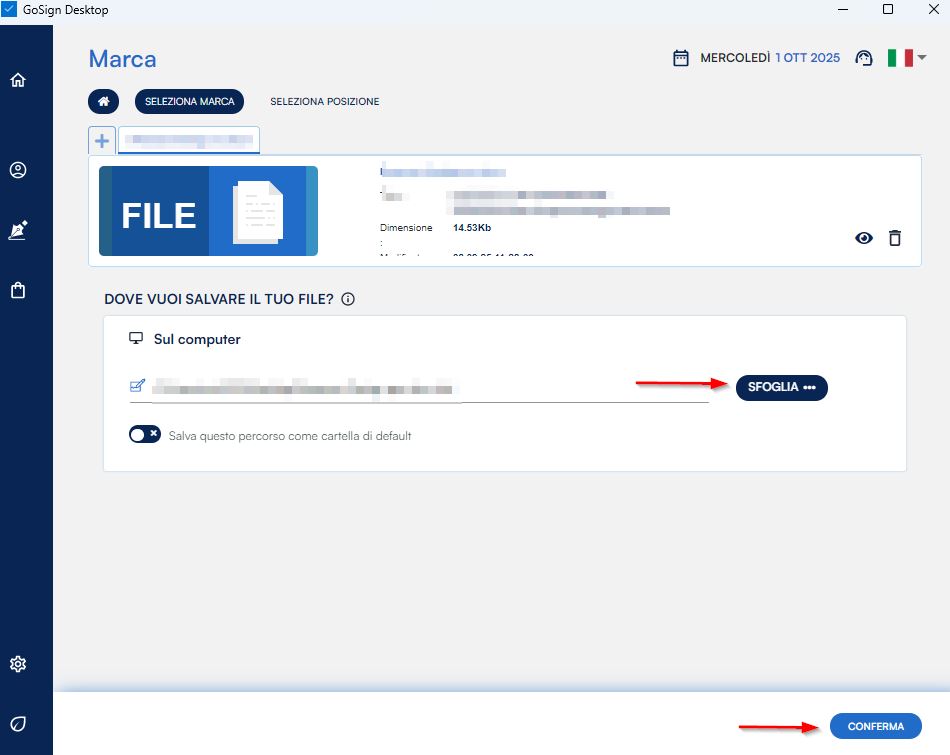
Task: Add a new file with plus button
Action: (102, 140)
